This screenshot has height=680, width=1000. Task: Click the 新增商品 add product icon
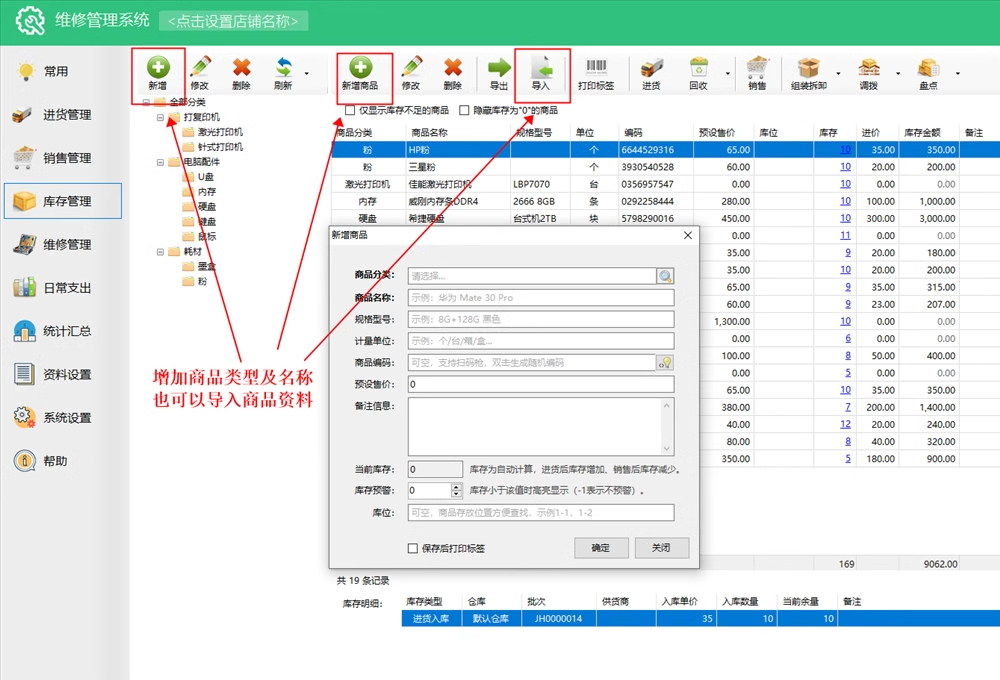click(x=360, y=67)
